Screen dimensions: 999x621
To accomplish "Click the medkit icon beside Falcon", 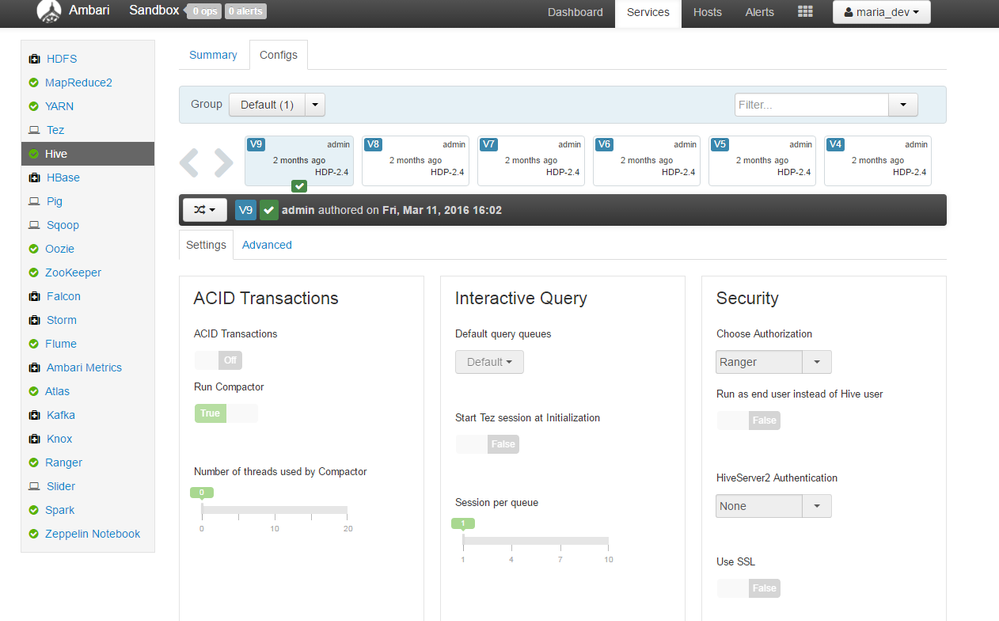I will click(x=34, y=296).
